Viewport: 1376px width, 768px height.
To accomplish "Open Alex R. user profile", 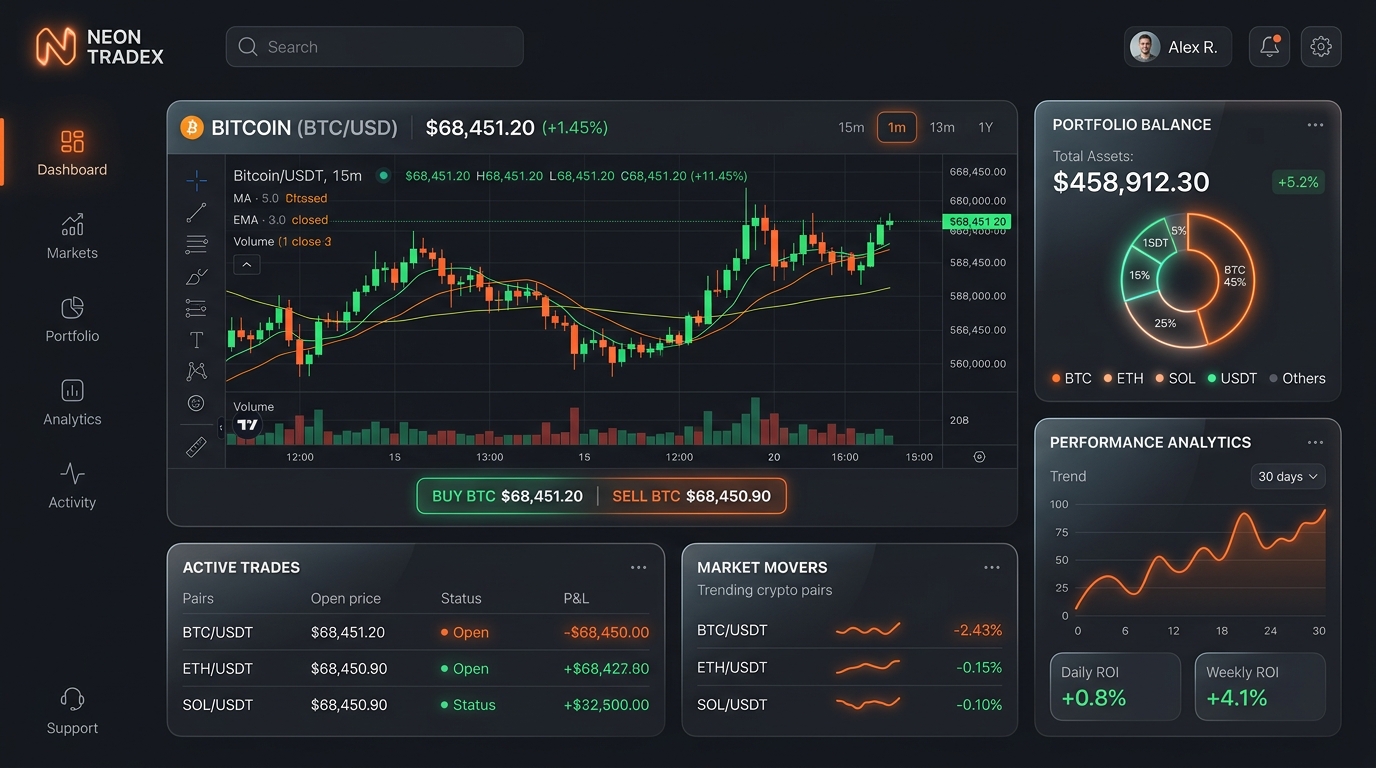I will pos(1178,47).
